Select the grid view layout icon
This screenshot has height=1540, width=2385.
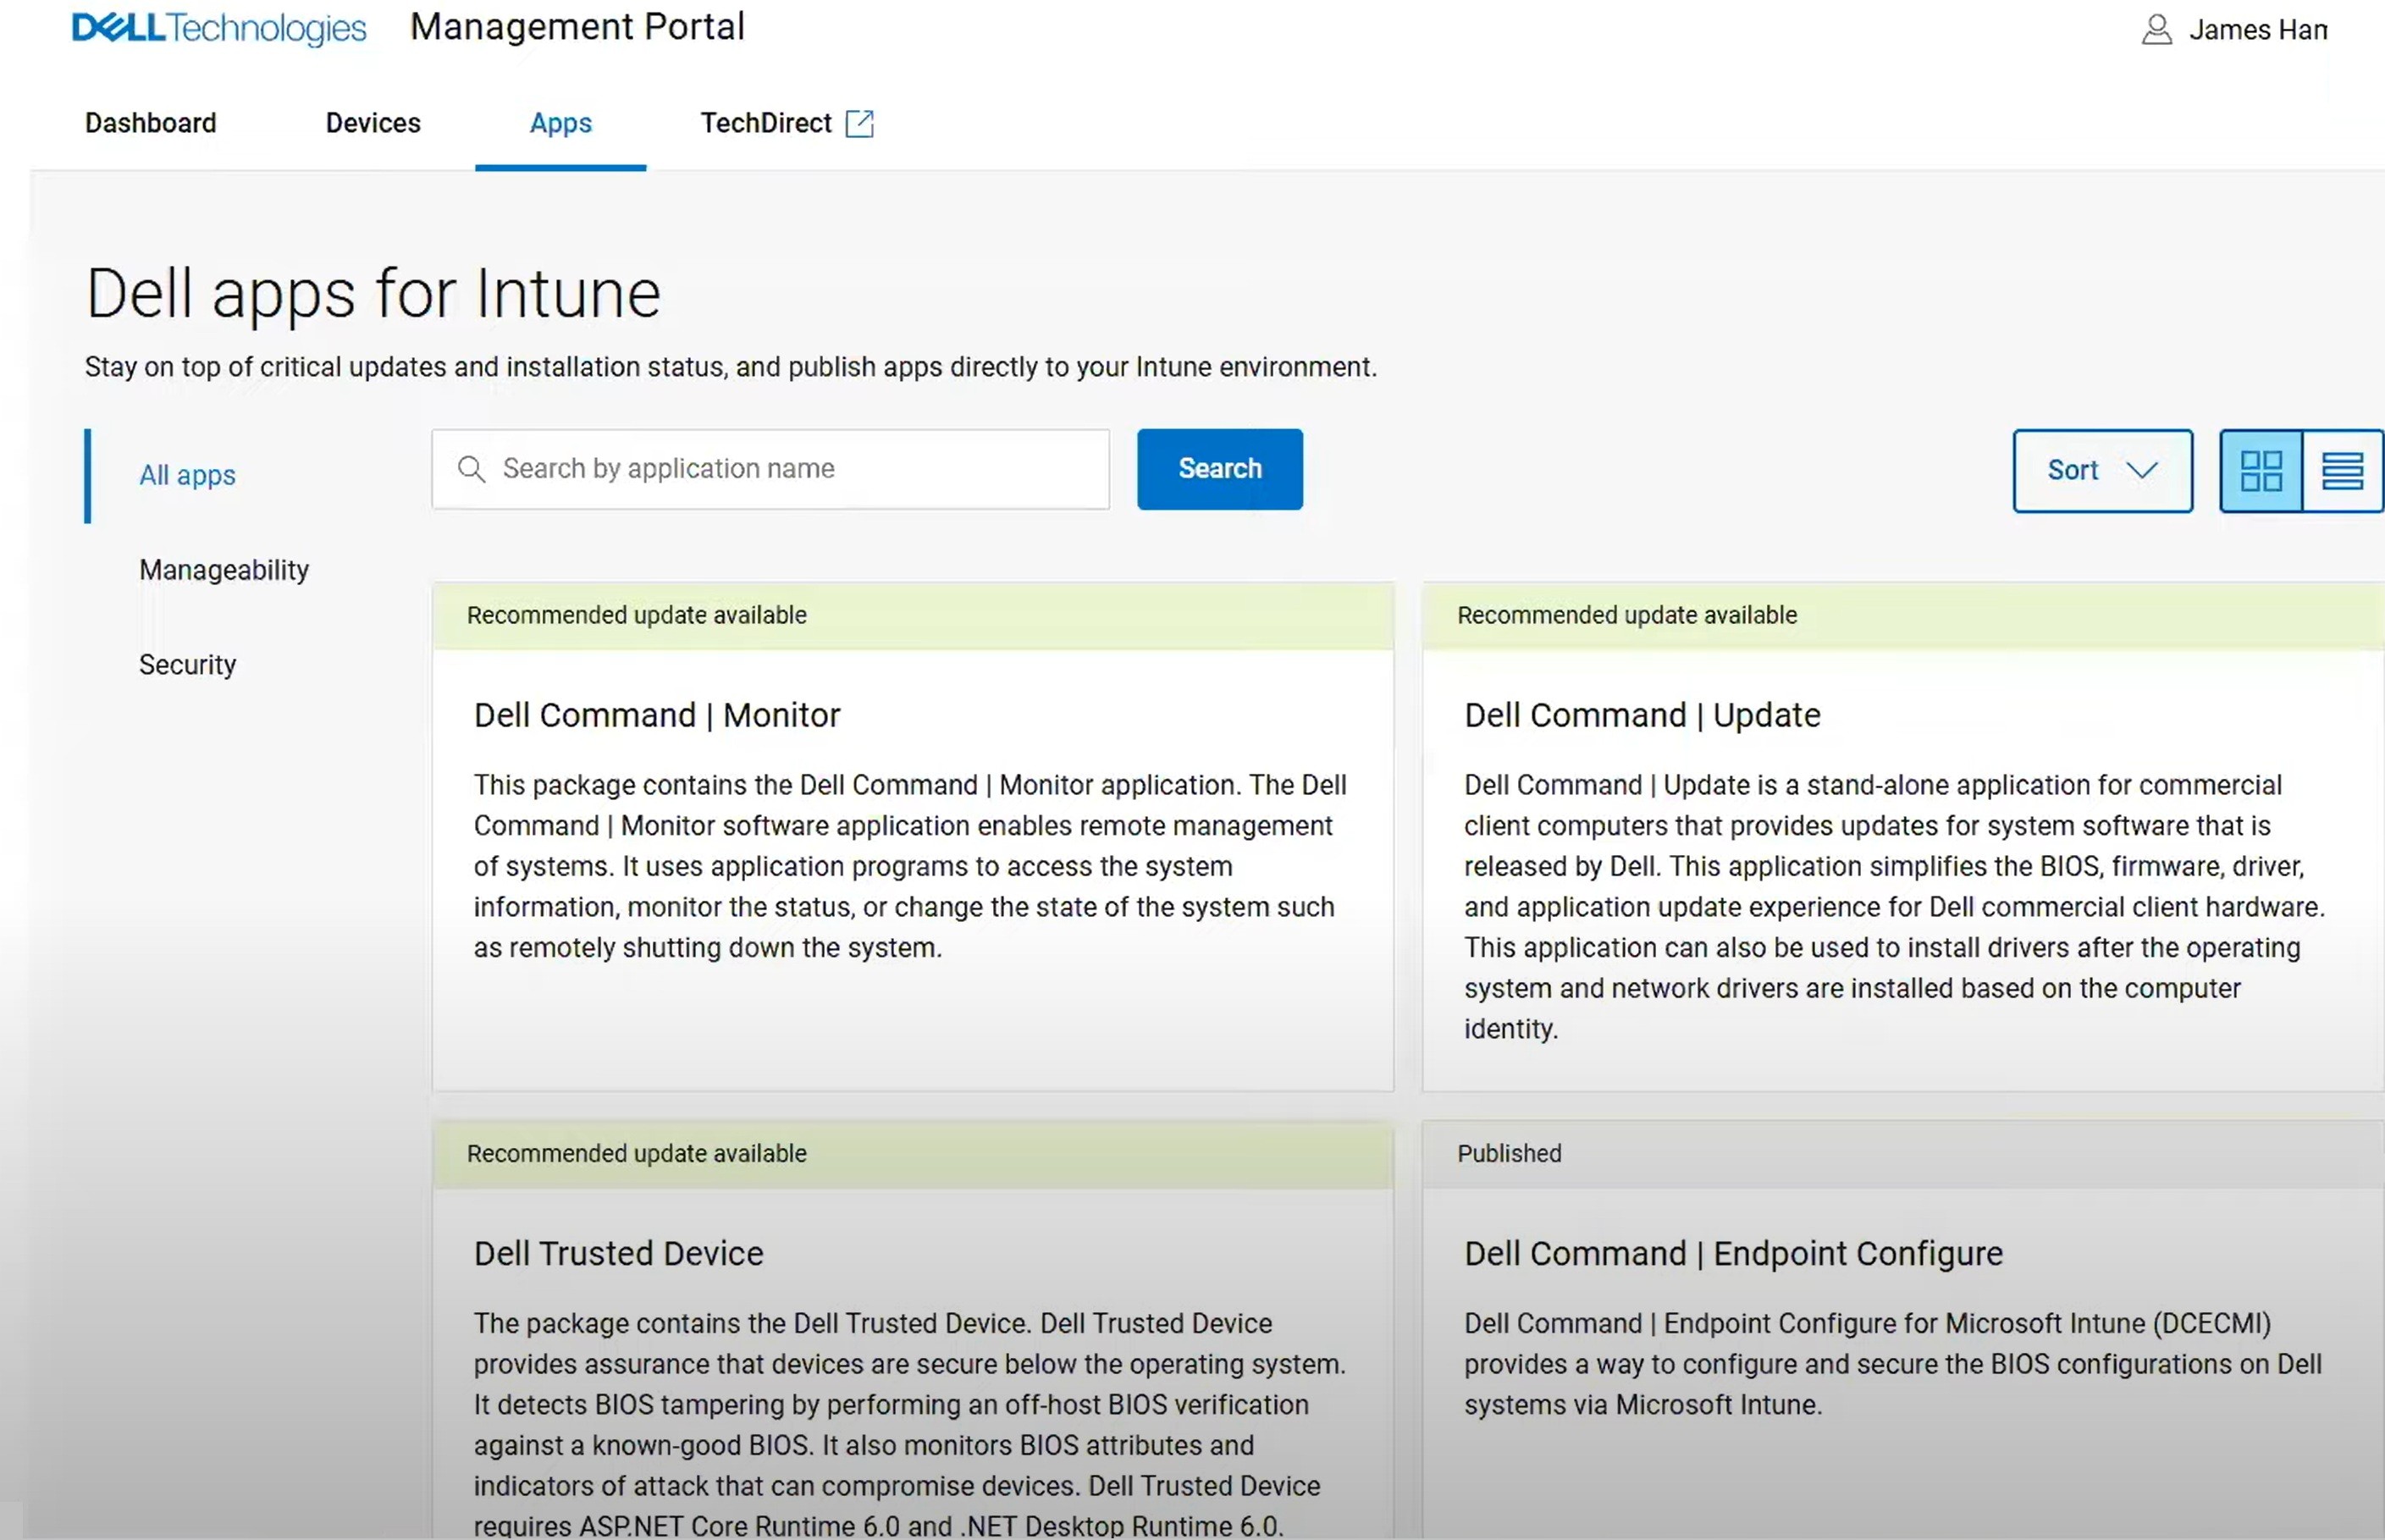click(2262, 470)
